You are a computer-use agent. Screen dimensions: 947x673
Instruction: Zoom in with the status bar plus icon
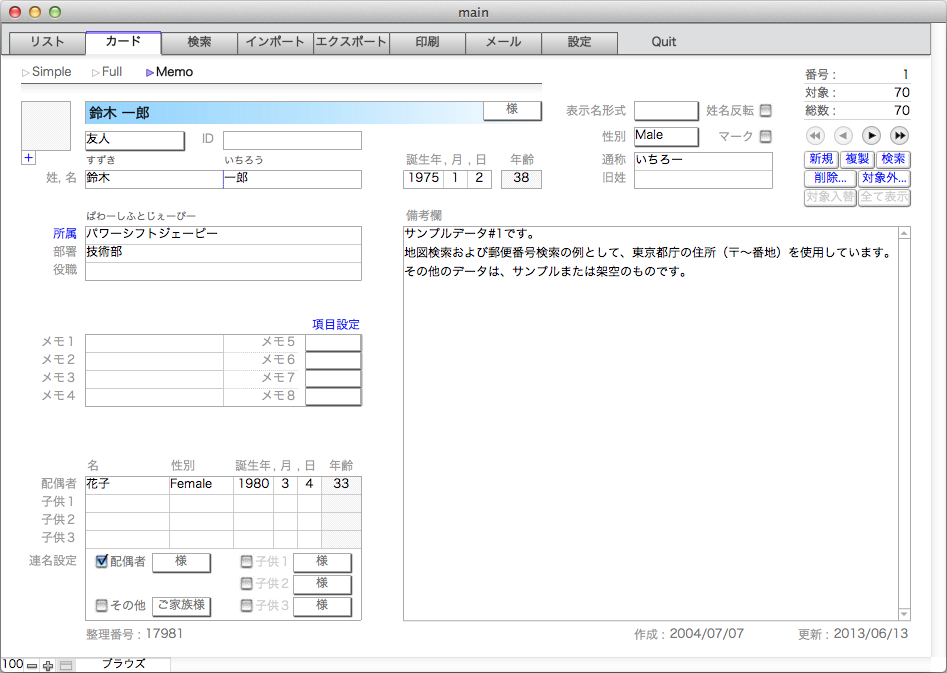48,665
